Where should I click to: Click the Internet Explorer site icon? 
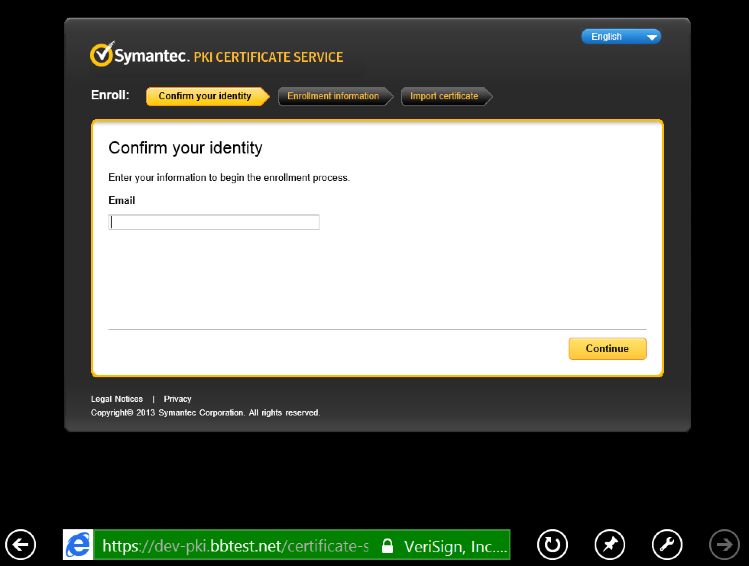click(78, 545)
